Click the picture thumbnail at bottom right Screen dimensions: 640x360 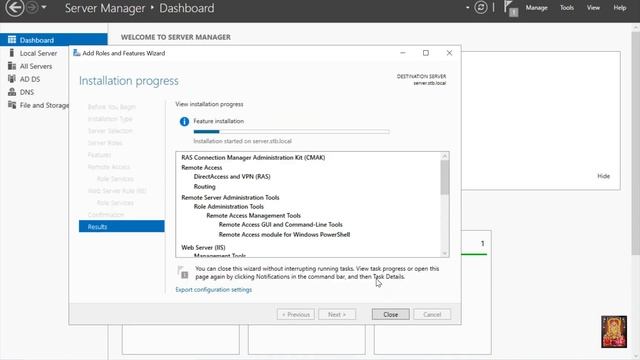[614, 332]
